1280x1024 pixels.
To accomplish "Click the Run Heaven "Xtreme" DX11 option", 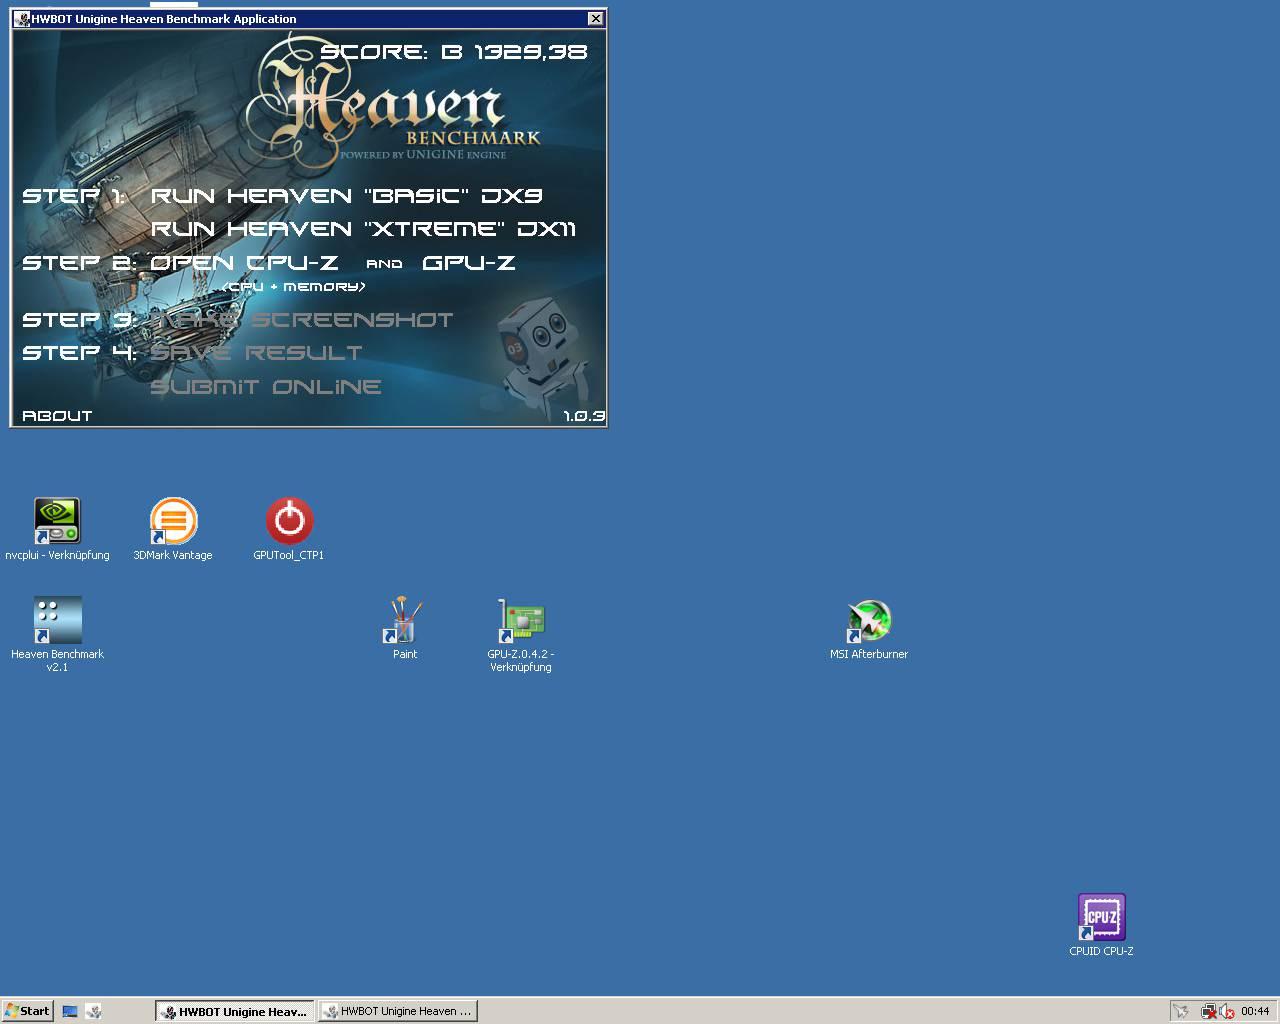I will pyautogui.click(x=363, y=229).
